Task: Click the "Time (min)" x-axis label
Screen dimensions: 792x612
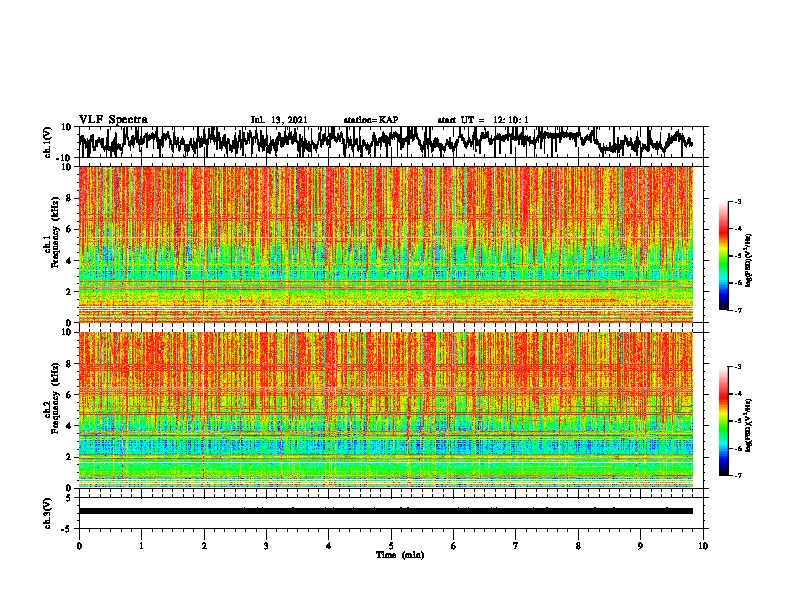Action: (400, 555)
